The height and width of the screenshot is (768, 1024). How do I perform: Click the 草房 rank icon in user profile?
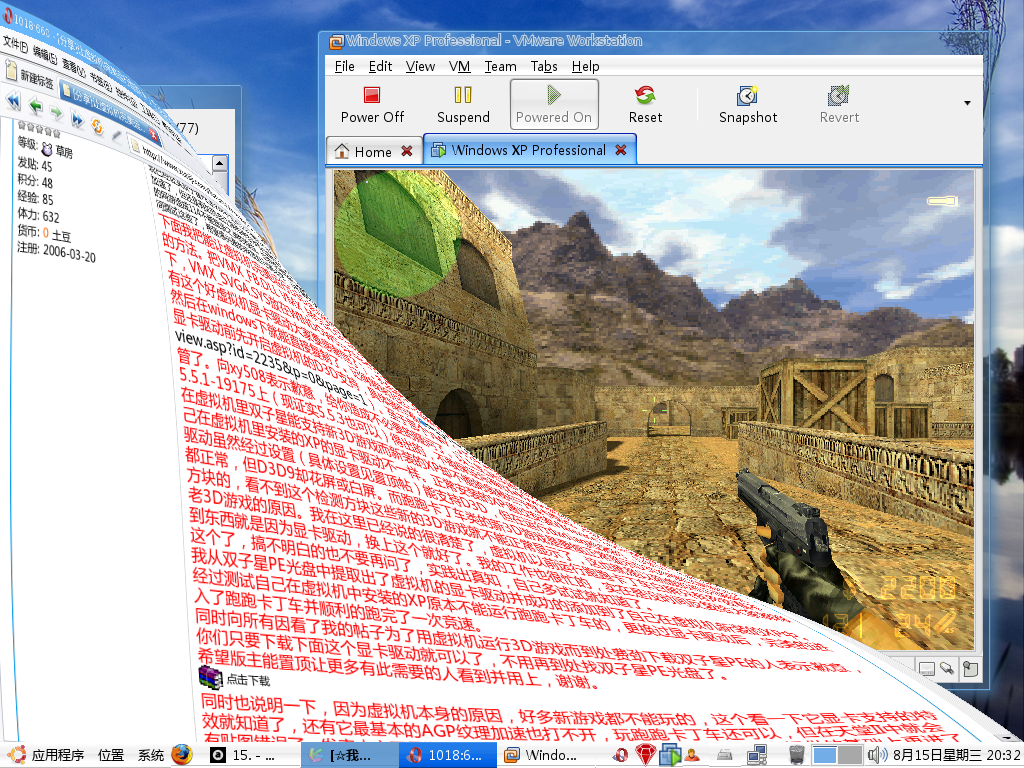tap(47, 149)
